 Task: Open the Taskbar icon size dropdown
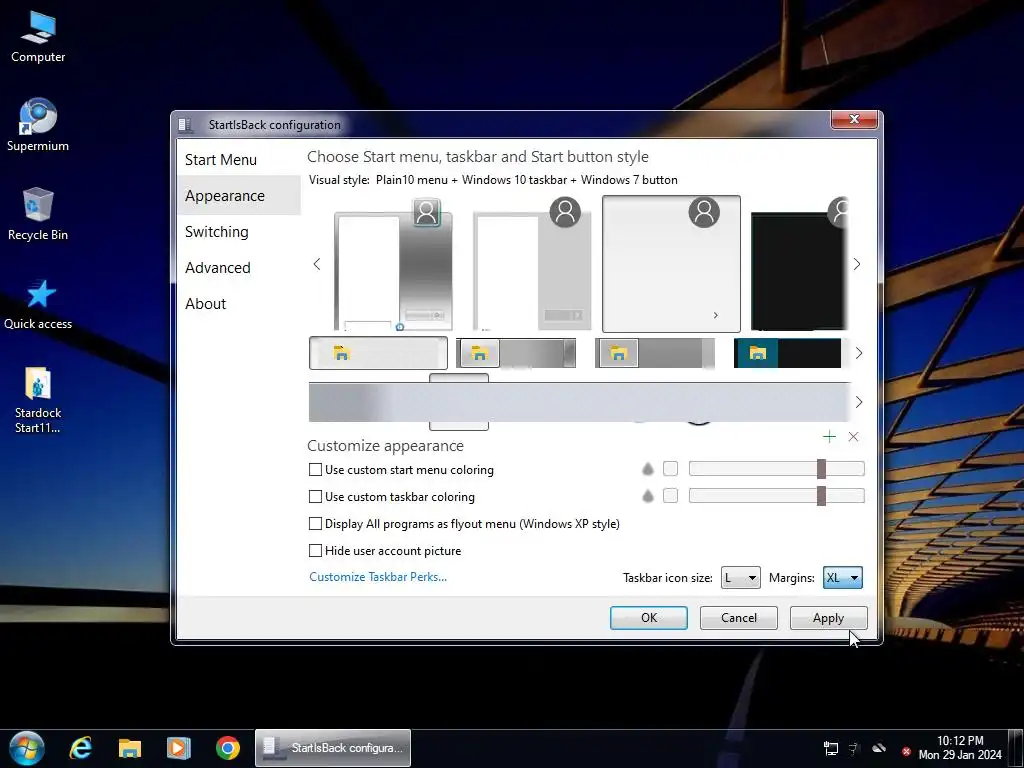click(741, 577)
